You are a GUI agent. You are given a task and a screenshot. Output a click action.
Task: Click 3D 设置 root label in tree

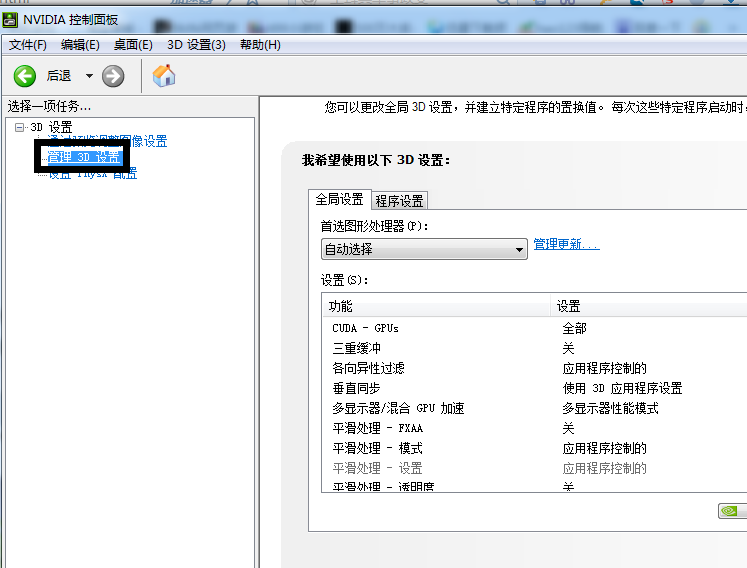click(51, 127)
